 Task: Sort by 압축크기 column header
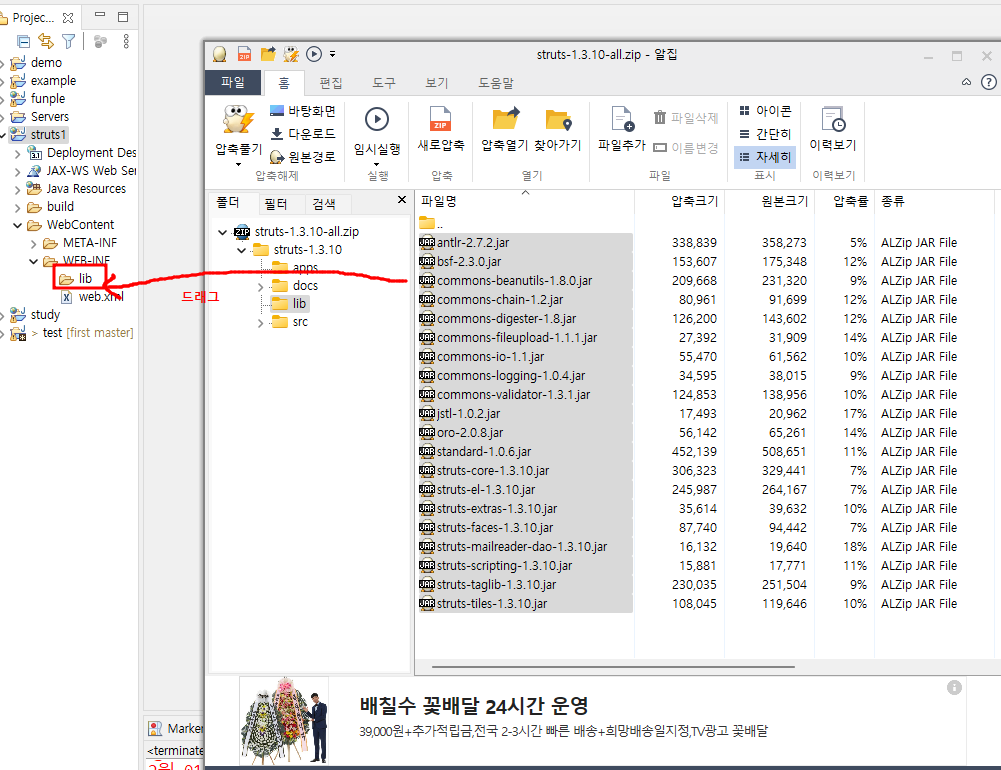tap(680, 201)
